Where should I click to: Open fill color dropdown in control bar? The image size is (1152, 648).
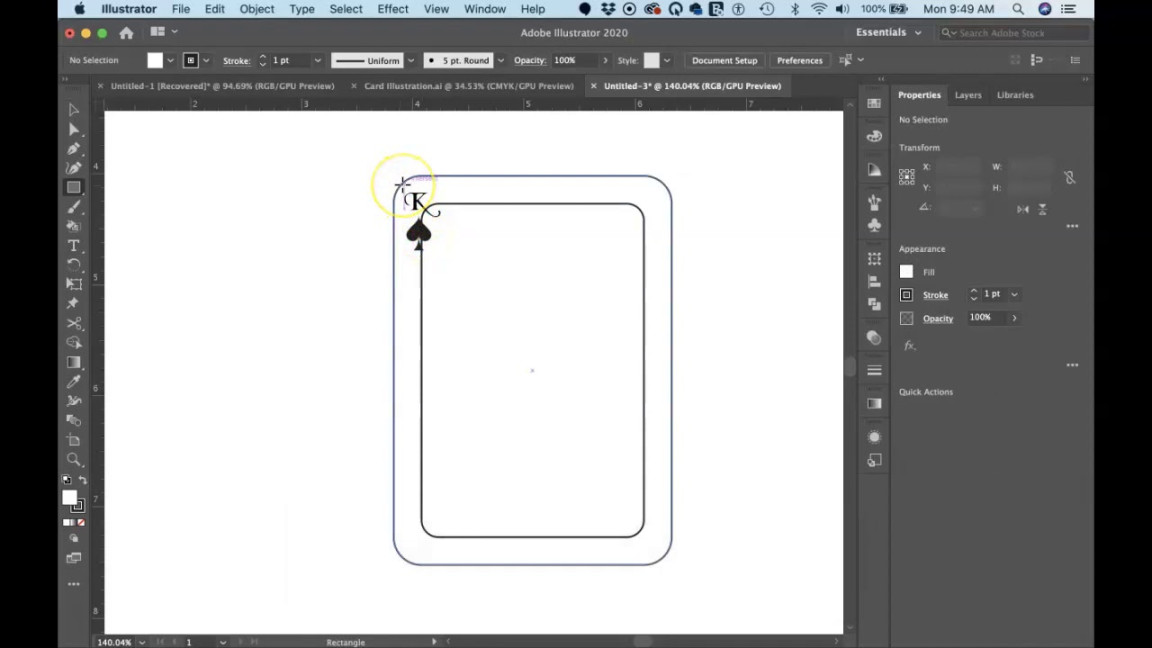pyautogui.click(x=170, y=60)
